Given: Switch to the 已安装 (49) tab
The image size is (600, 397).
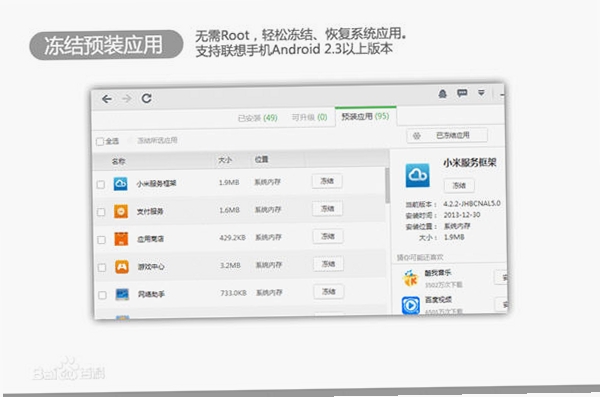Looking at the screenshot, I should tap(258, 118).
